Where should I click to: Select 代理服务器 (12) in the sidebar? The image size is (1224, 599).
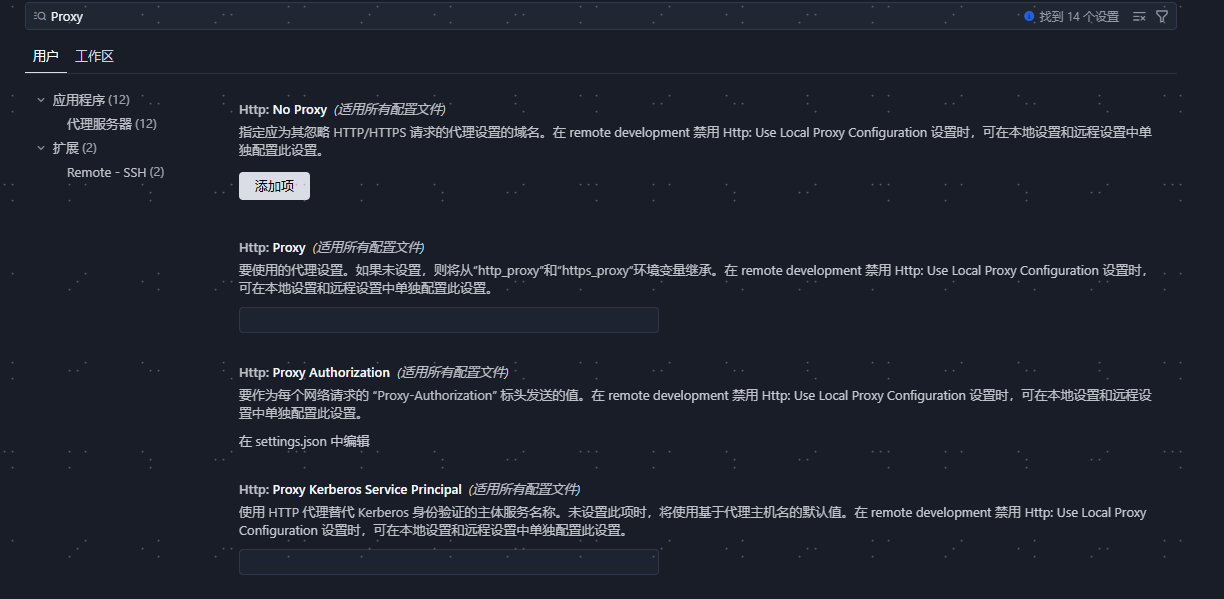[111, 124]
